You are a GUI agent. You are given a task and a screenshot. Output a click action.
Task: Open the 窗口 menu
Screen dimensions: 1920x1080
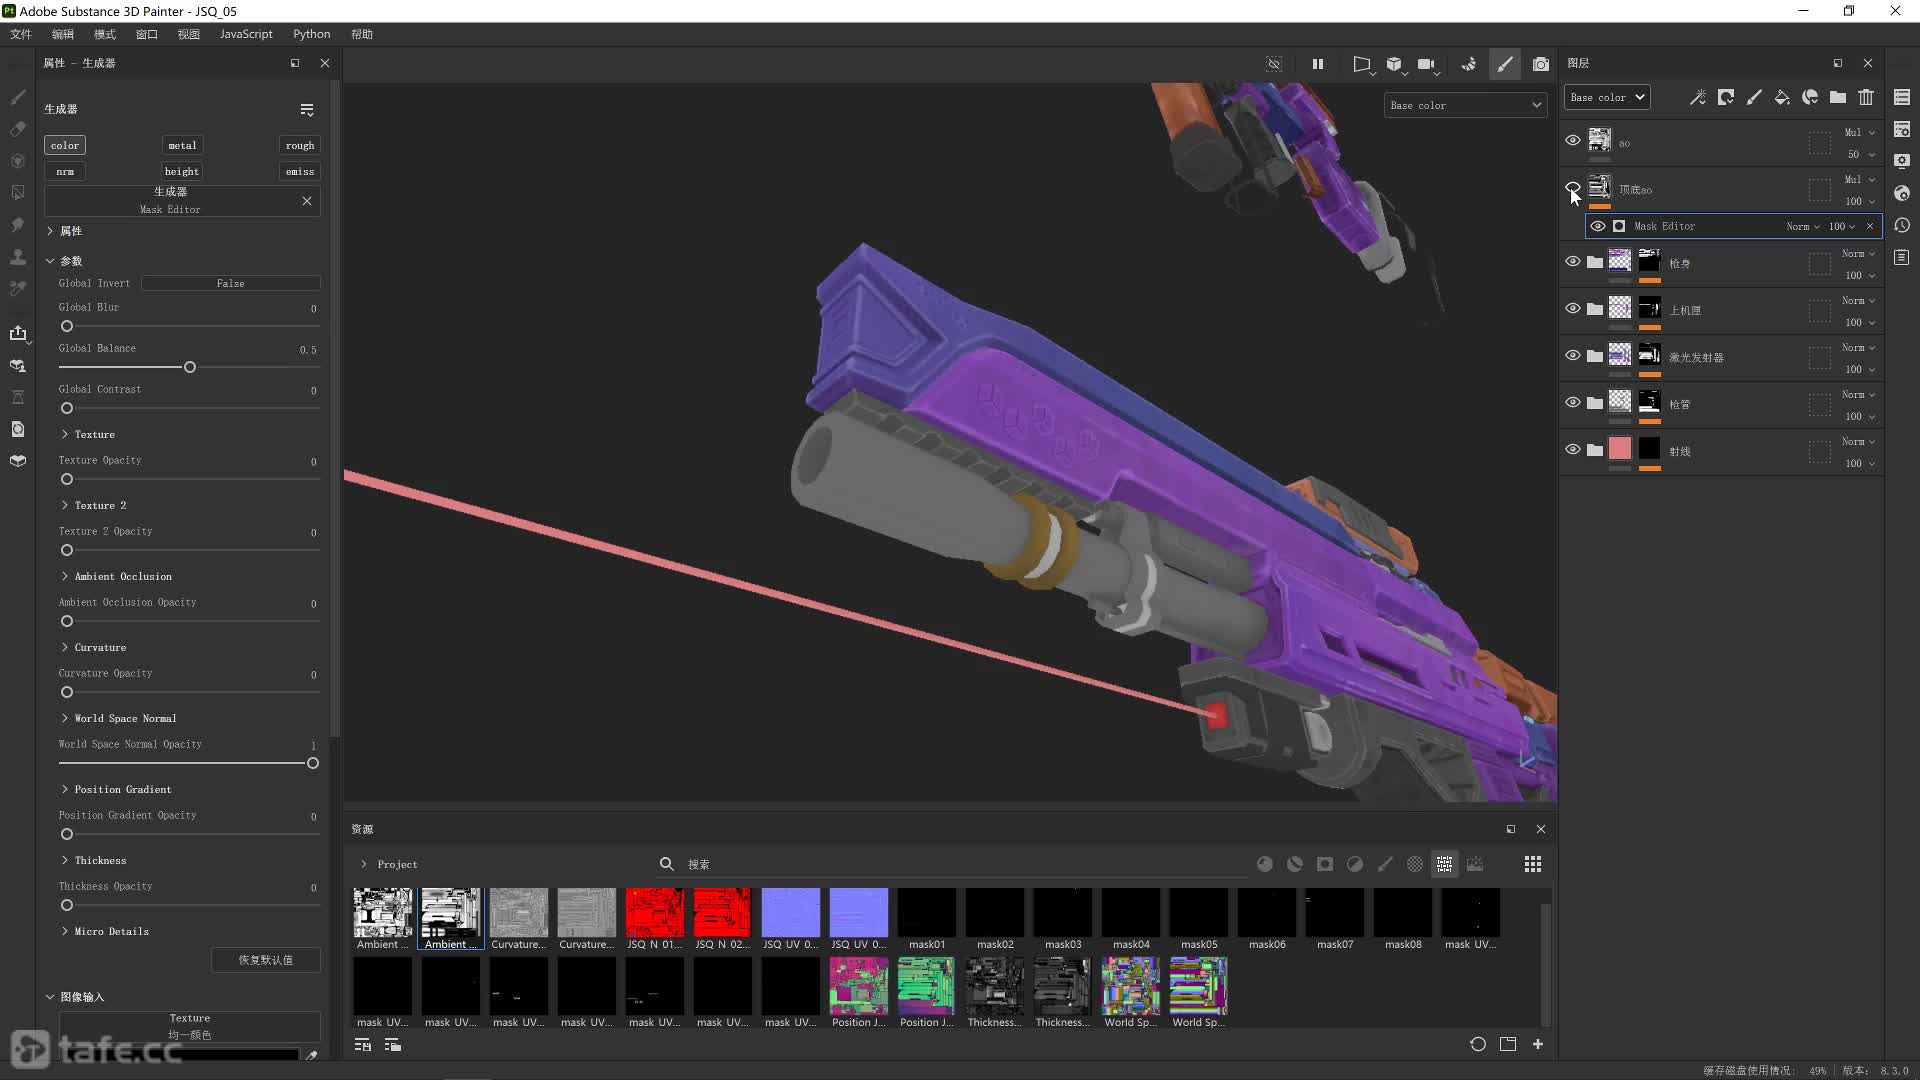coord(147,34)
